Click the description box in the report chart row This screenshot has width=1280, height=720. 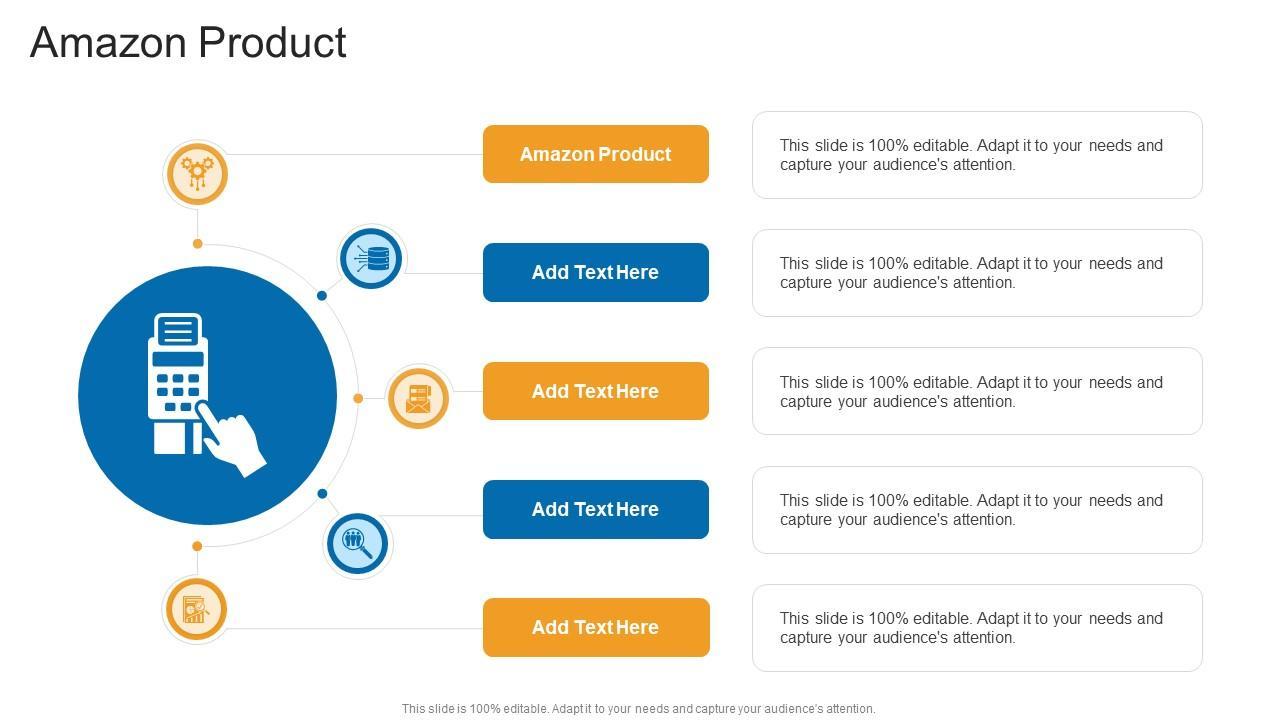(976, 628)
